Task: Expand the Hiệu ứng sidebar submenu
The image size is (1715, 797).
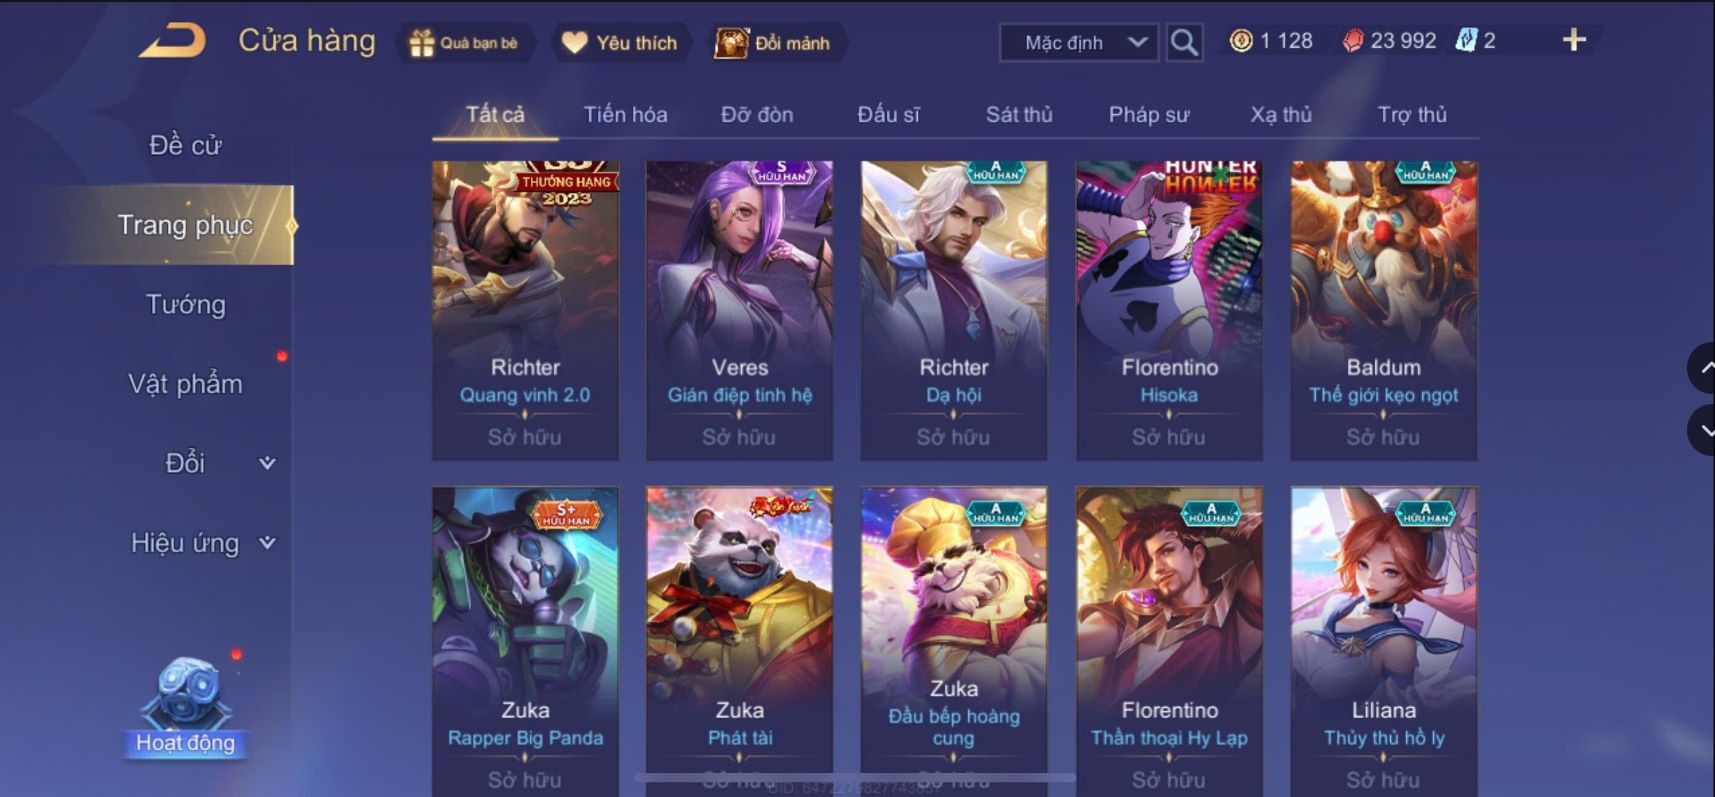Action: 267,543
